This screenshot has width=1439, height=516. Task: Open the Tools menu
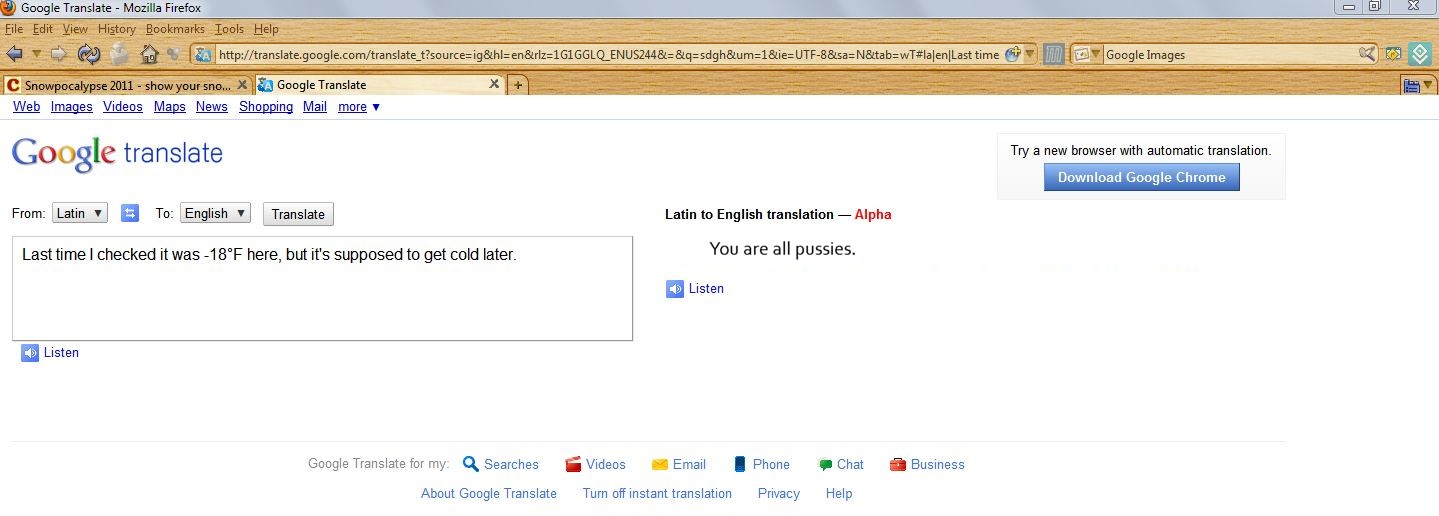tap(229, 29)
